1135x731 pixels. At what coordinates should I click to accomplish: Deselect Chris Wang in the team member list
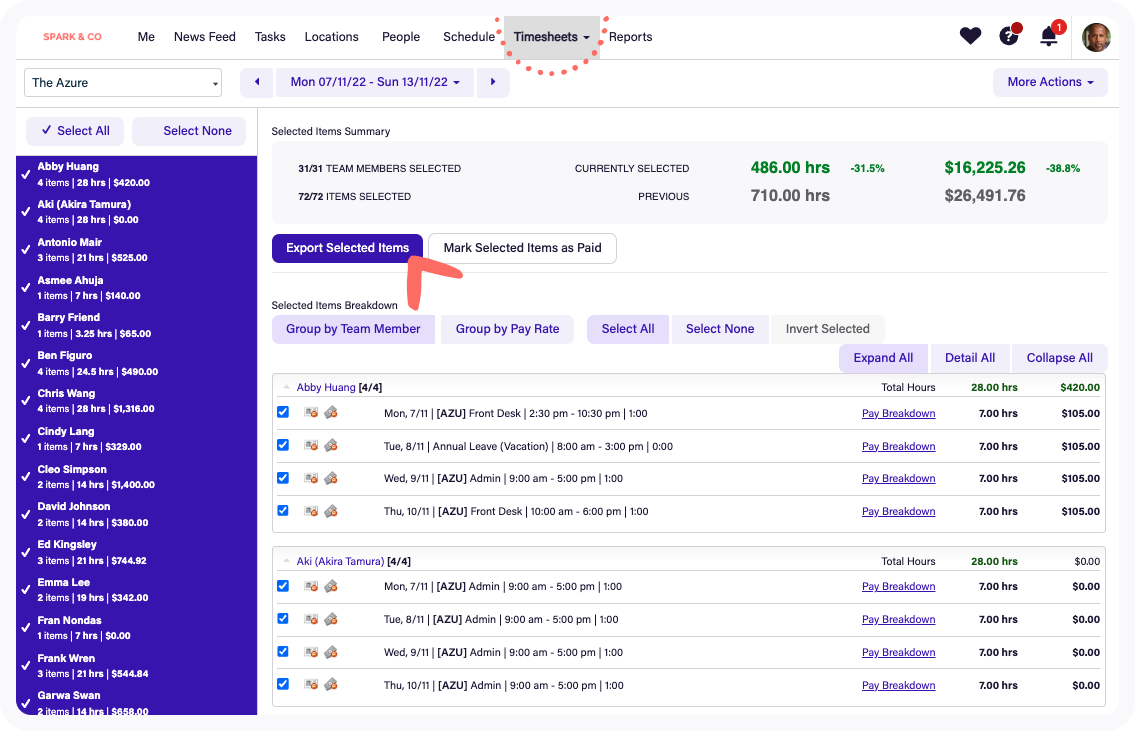[26, 400]
